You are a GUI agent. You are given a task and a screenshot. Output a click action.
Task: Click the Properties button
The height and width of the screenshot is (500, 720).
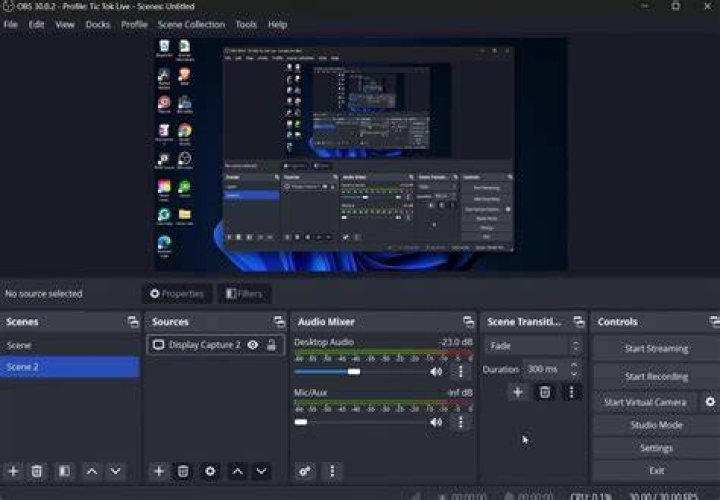click(177, 294)
